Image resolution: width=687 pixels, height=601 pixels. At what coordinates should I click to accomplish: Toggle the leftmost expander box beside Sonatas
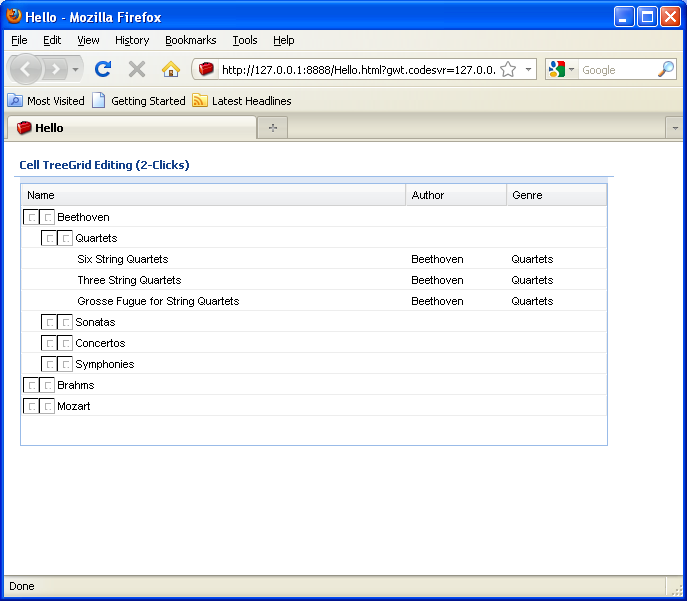(50, 323)
